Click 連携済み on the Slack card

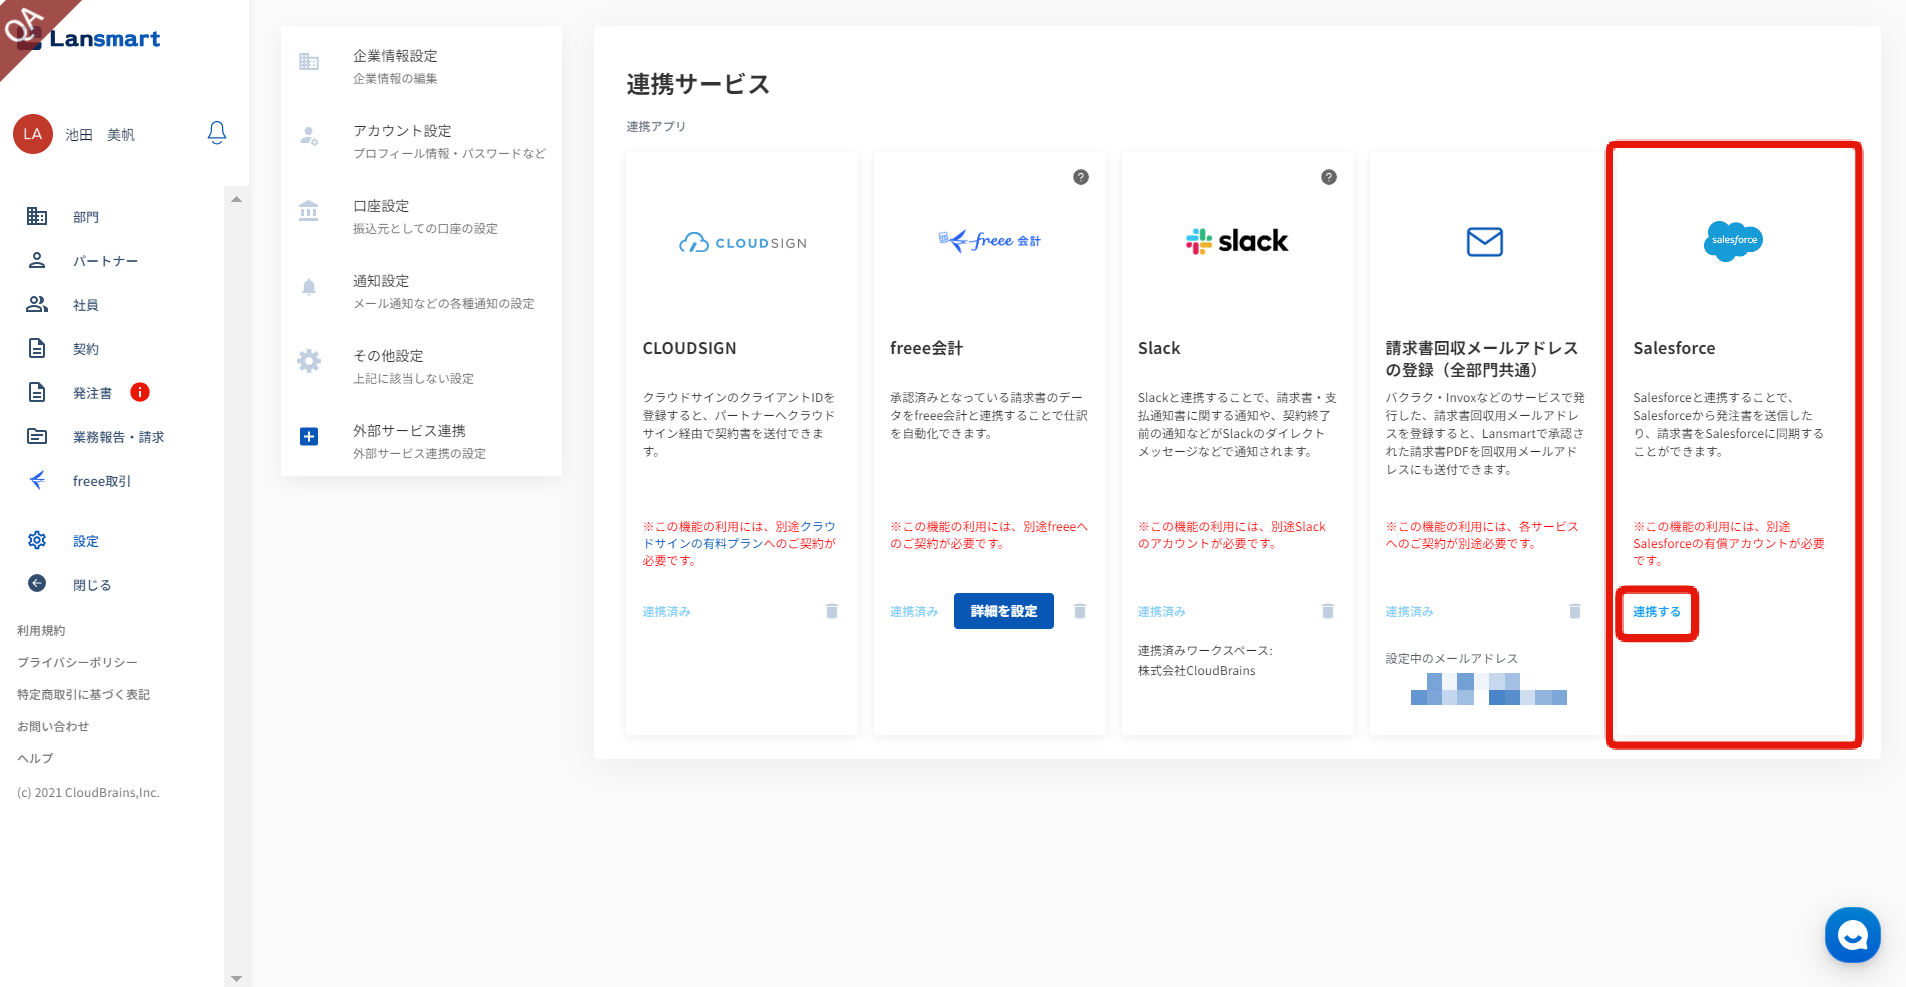click(x=1162, y=612)
